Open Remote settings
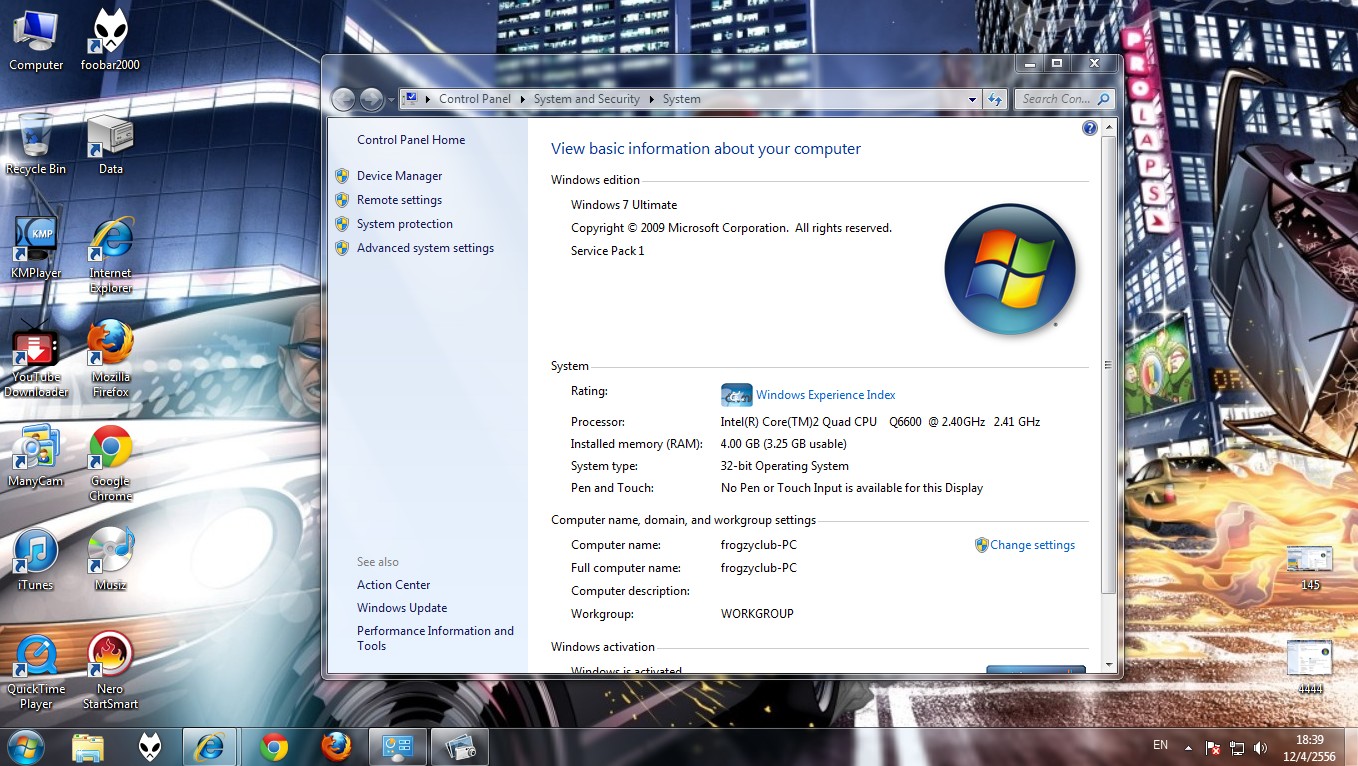This screenshot has height=766, width=1358. (399, 200)
